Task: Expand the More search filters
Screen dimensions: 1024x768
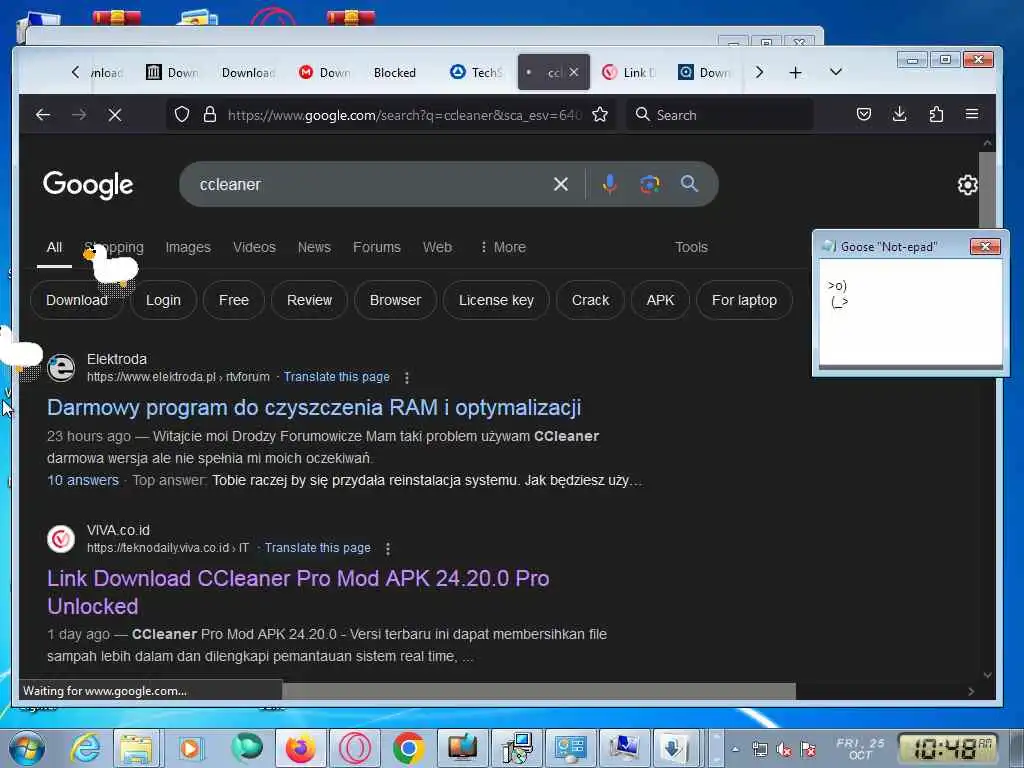Action: tap(503, 248)
